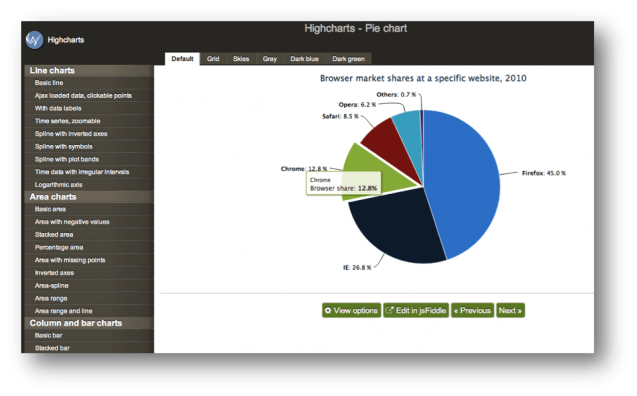Click the Opera: 6.2 % data label
637x396 pixels.
point(357,105)
